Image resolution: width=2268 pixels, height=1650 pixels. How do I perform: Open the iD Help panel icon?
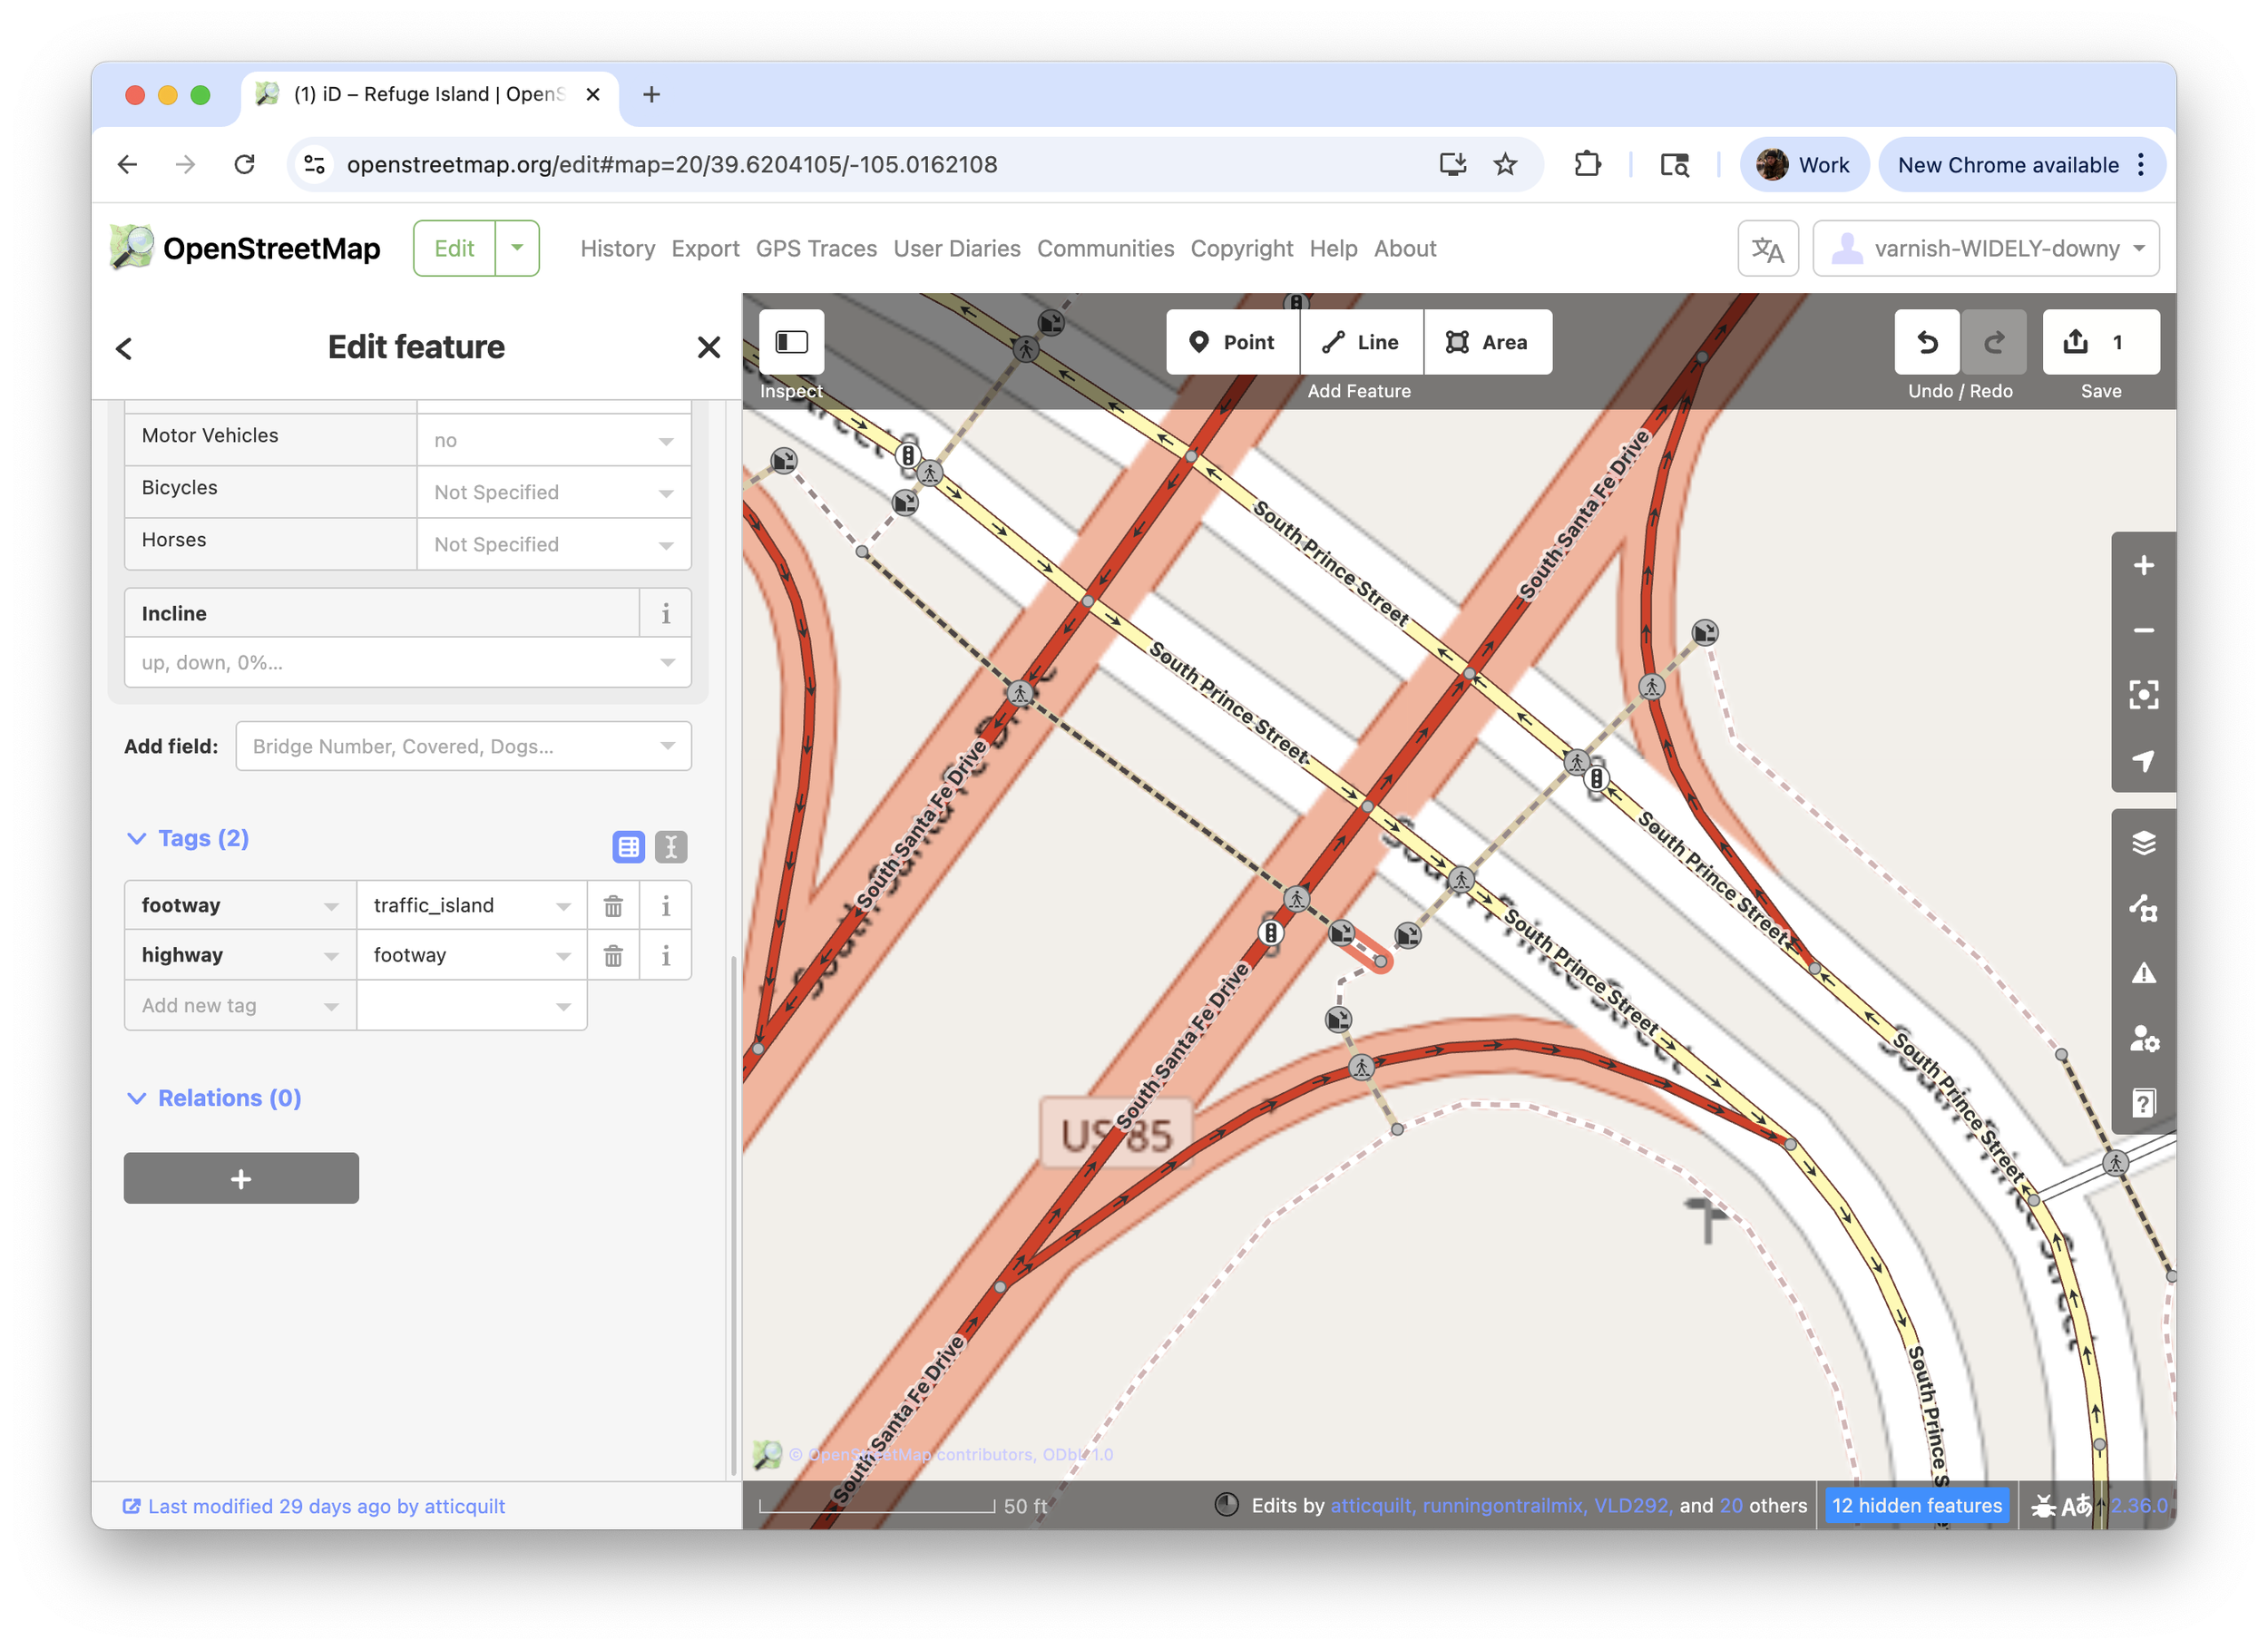click(2143, 1103)
